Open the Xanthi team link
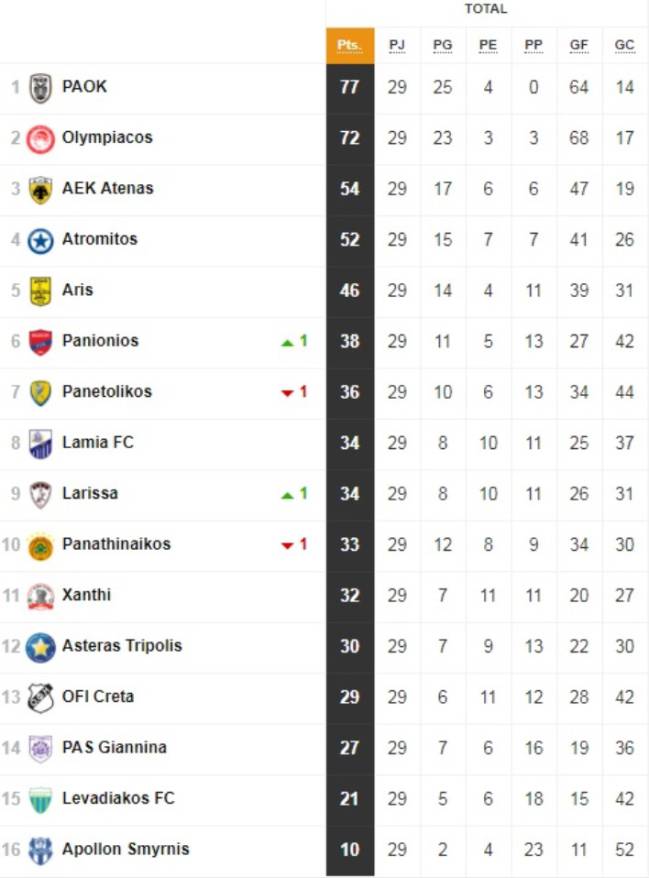Image resolution: width=649 pixels, height=878 pixels. click(x=86, y=595)
